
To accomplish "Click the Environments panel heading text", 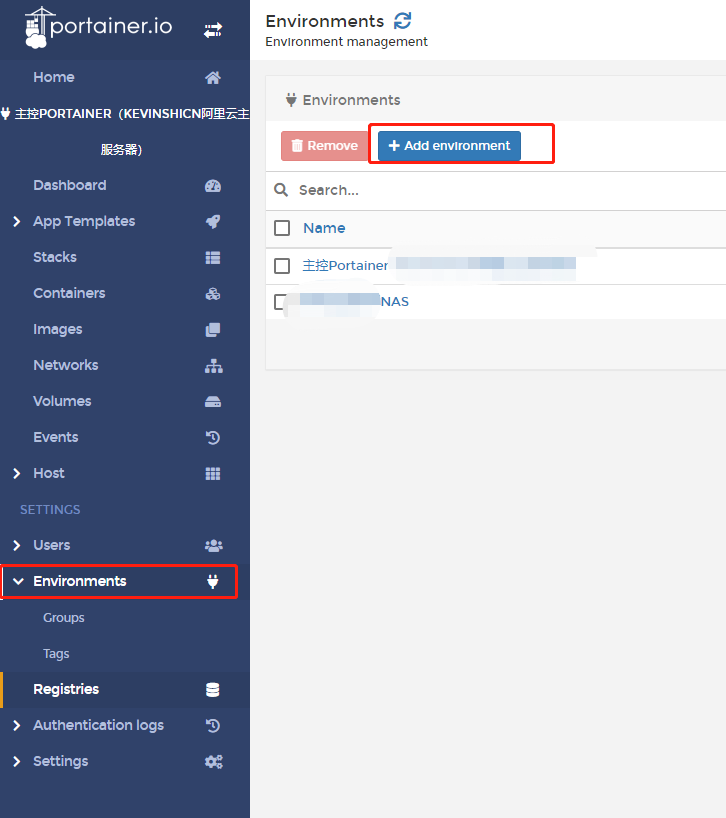I will click(352, 100).
